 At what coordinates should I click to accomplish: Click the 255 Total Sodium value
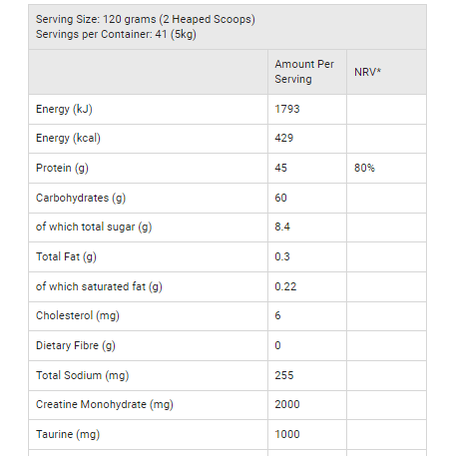(x=284, y=375)
